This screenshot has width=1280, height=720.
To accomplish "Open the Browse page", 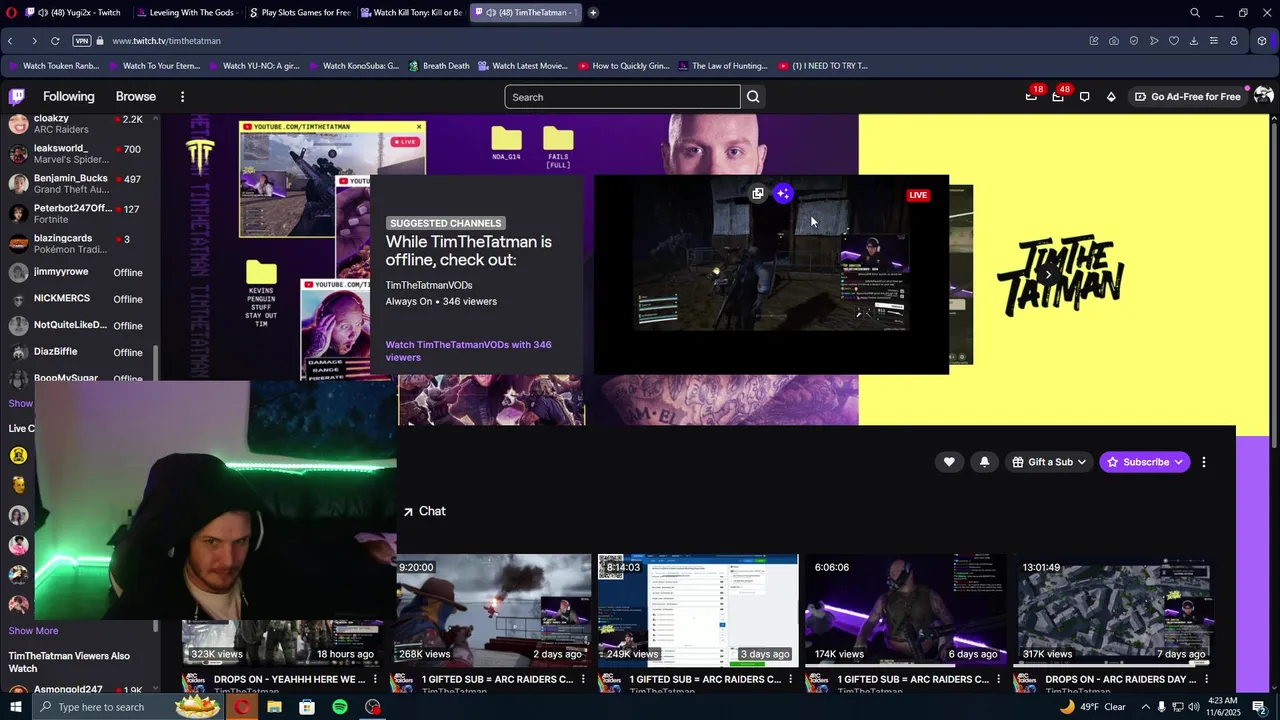I will pos(136,97).
